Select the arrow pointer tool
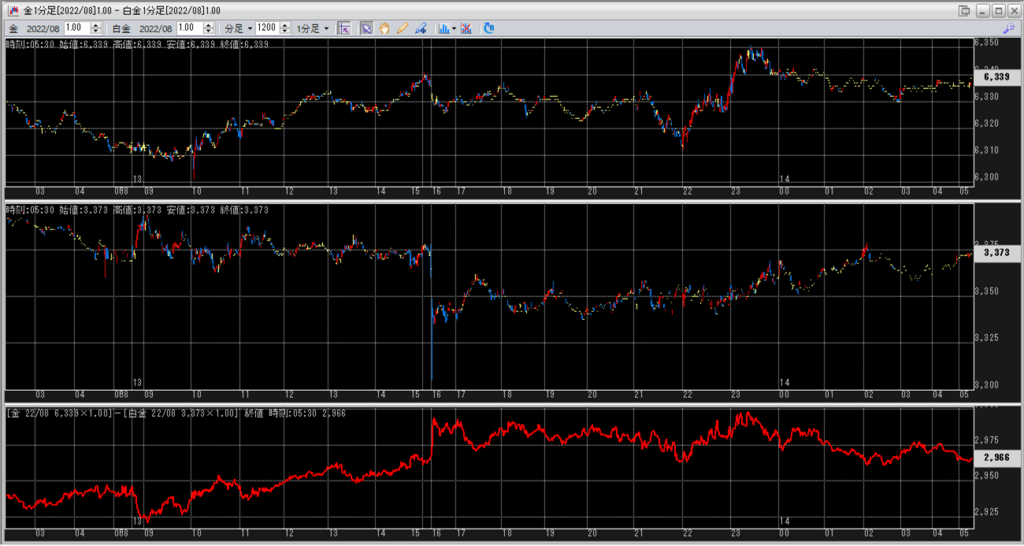 point(367,28)
